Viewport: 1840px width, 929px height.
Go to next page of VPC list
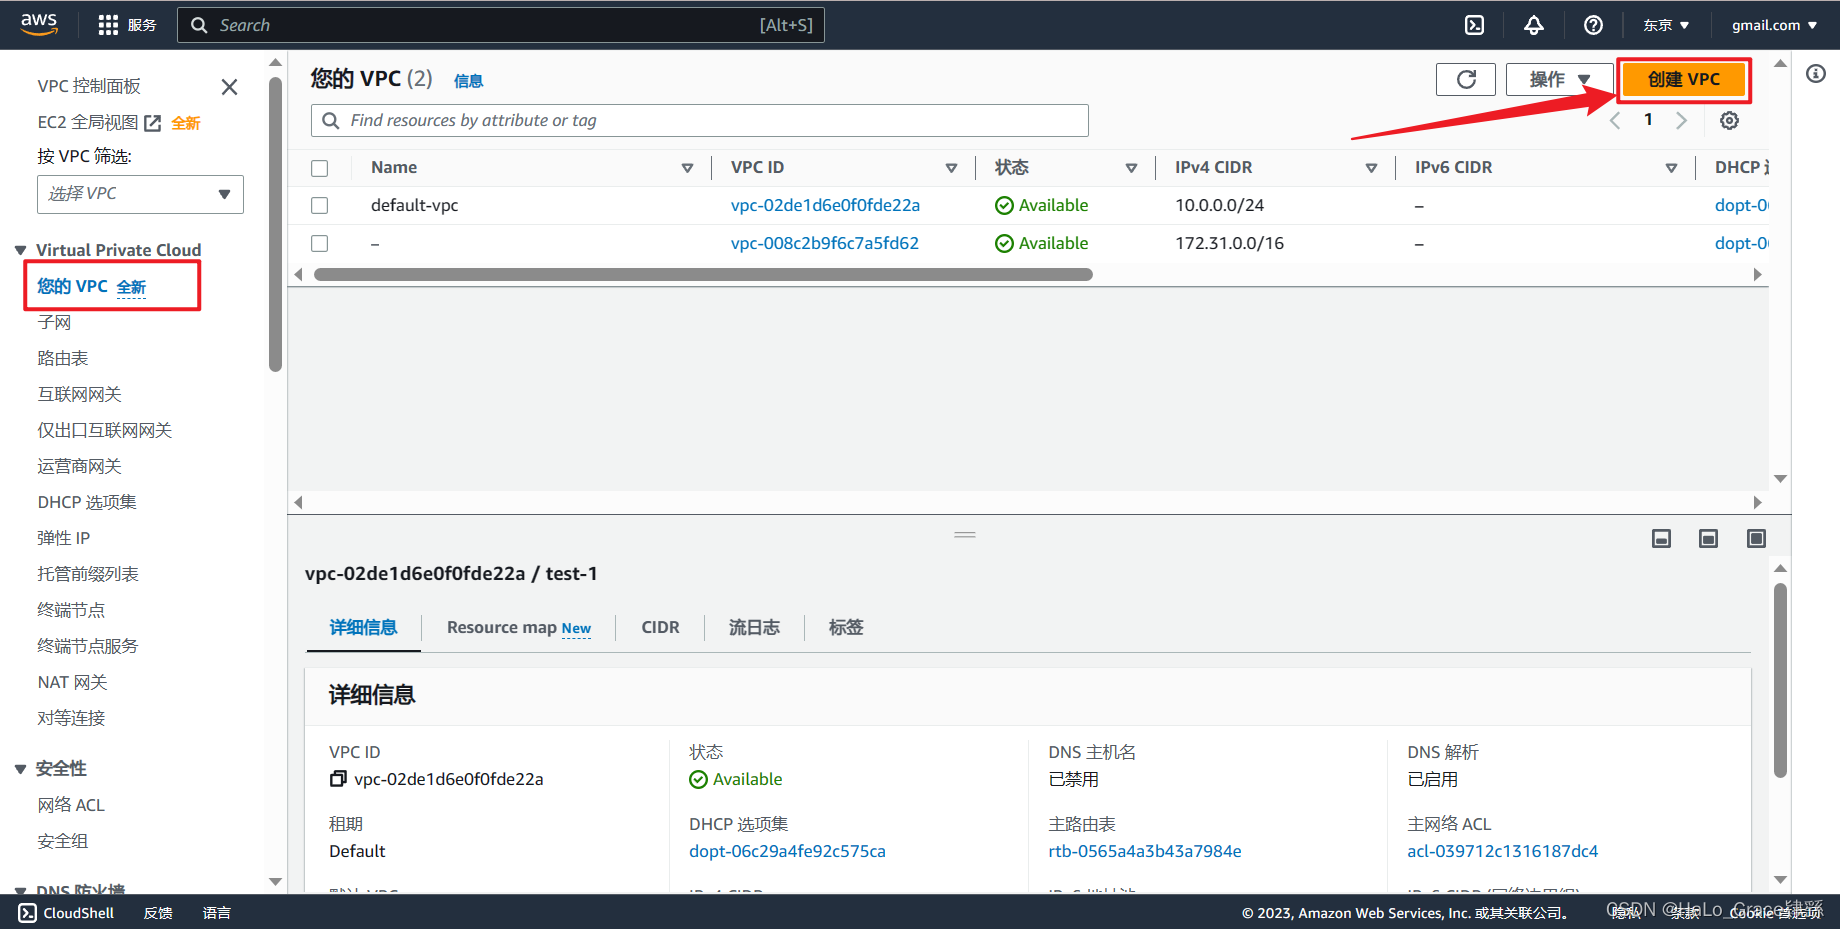(1681, 121)
